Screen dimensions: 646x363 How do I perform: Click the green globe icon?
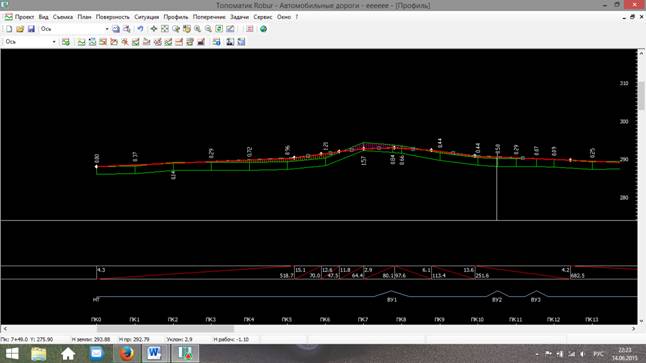point(263,29)
